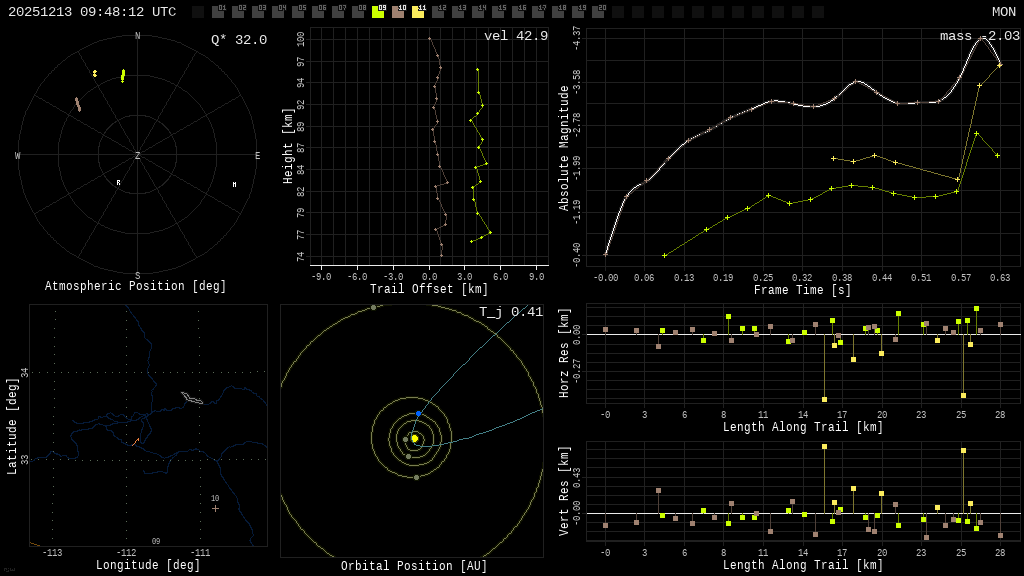Click the mass -2.03 readout

click(x=979, y=36)
